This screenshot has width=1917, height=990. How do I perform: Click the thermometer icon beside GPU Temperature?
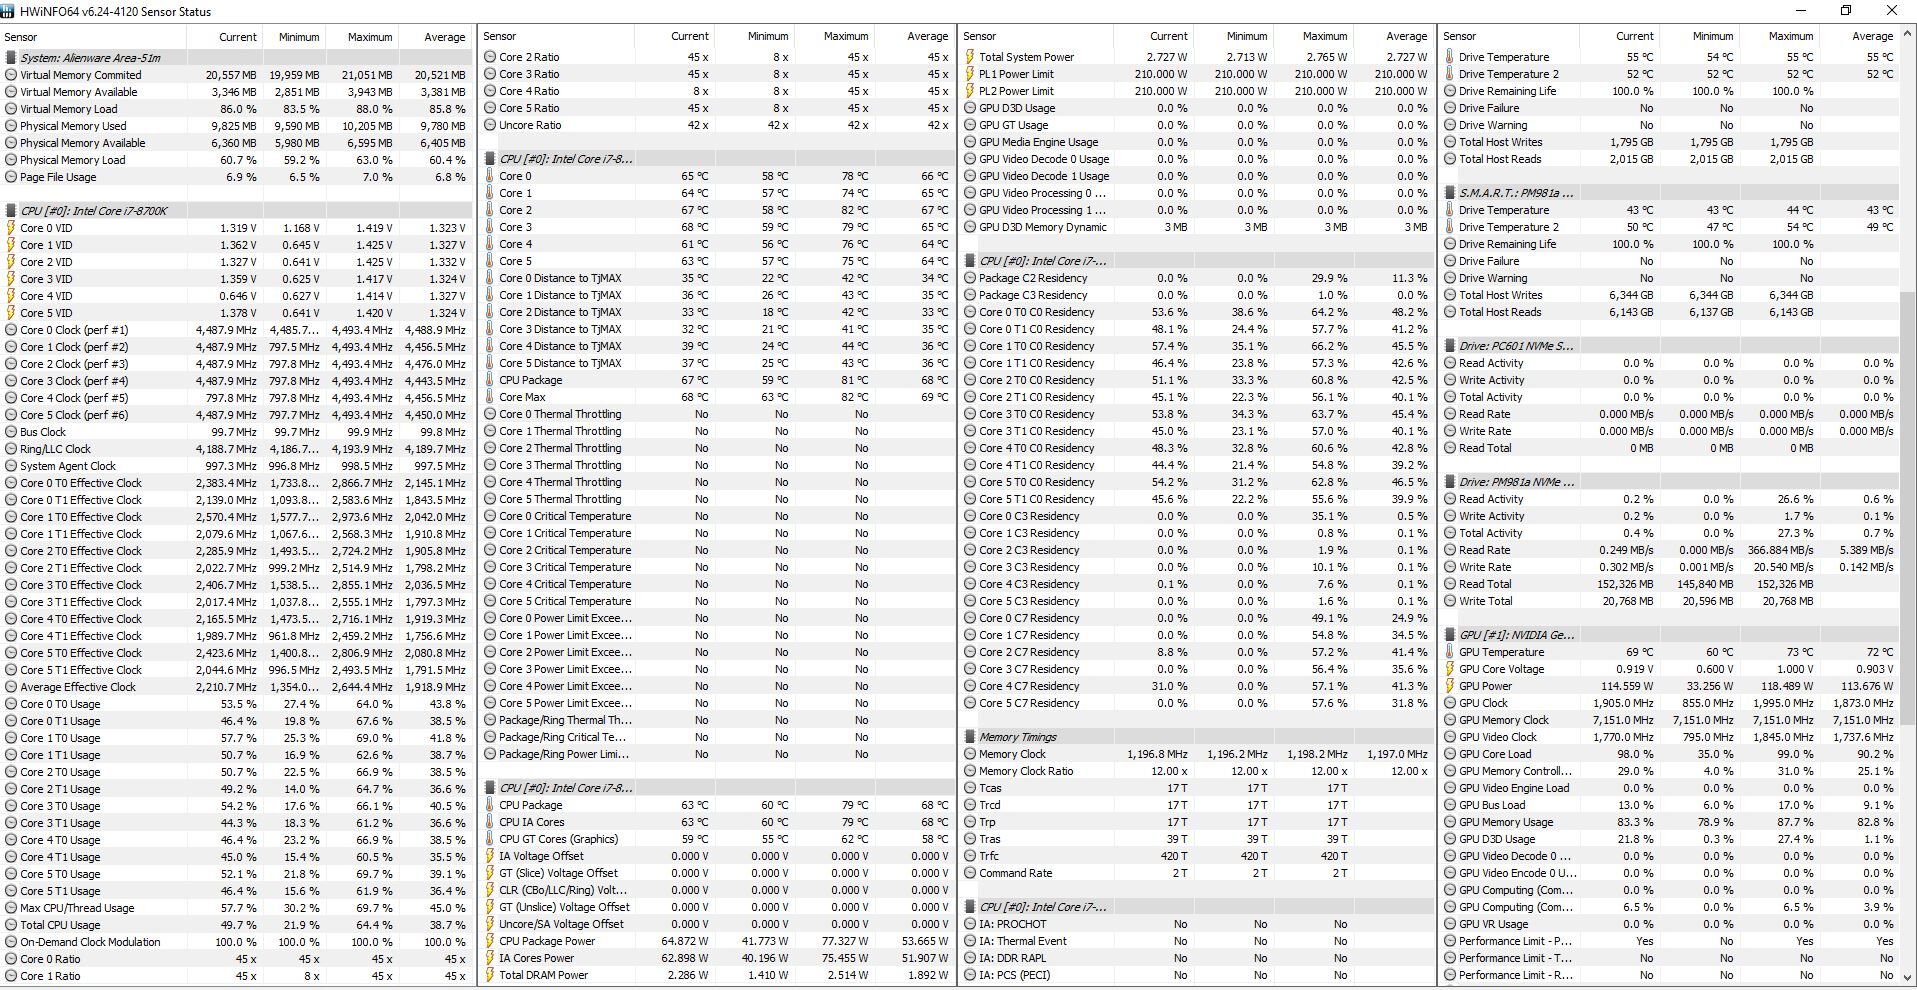coord(1450,652)
